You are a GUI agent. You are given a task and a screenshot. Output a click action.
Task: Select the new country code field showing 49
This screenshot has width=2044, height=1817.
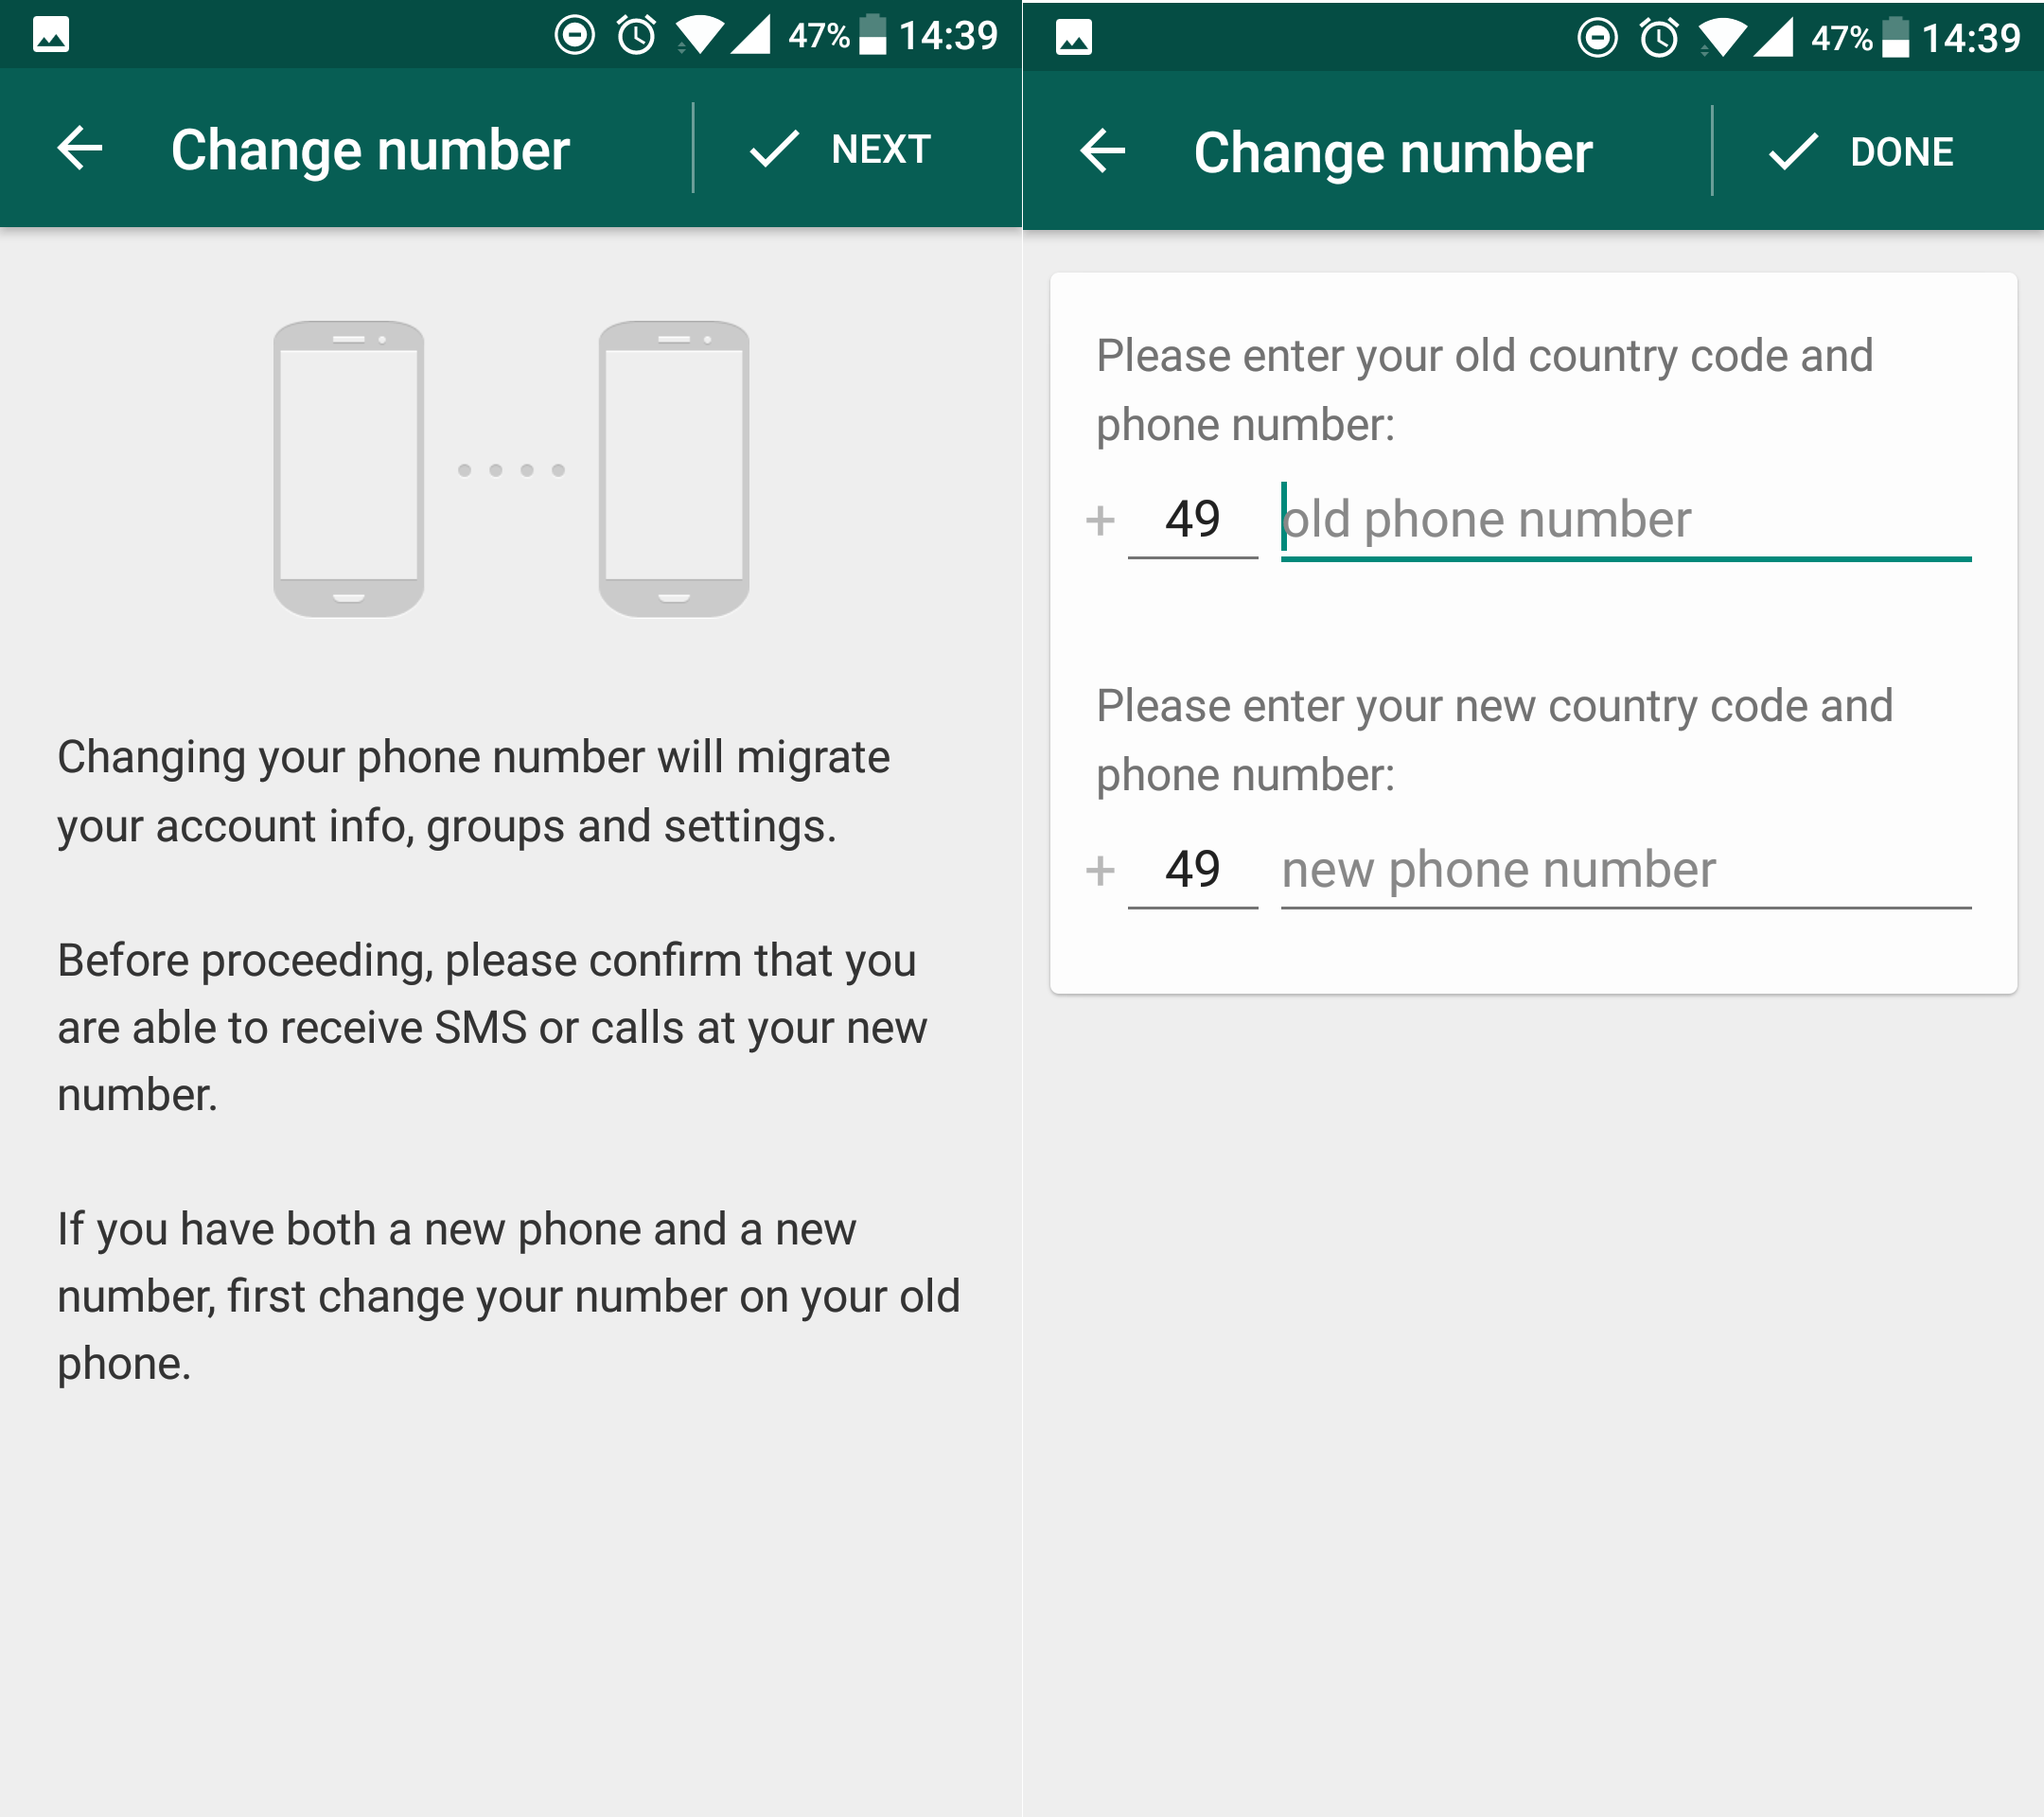pos(1193,869)
